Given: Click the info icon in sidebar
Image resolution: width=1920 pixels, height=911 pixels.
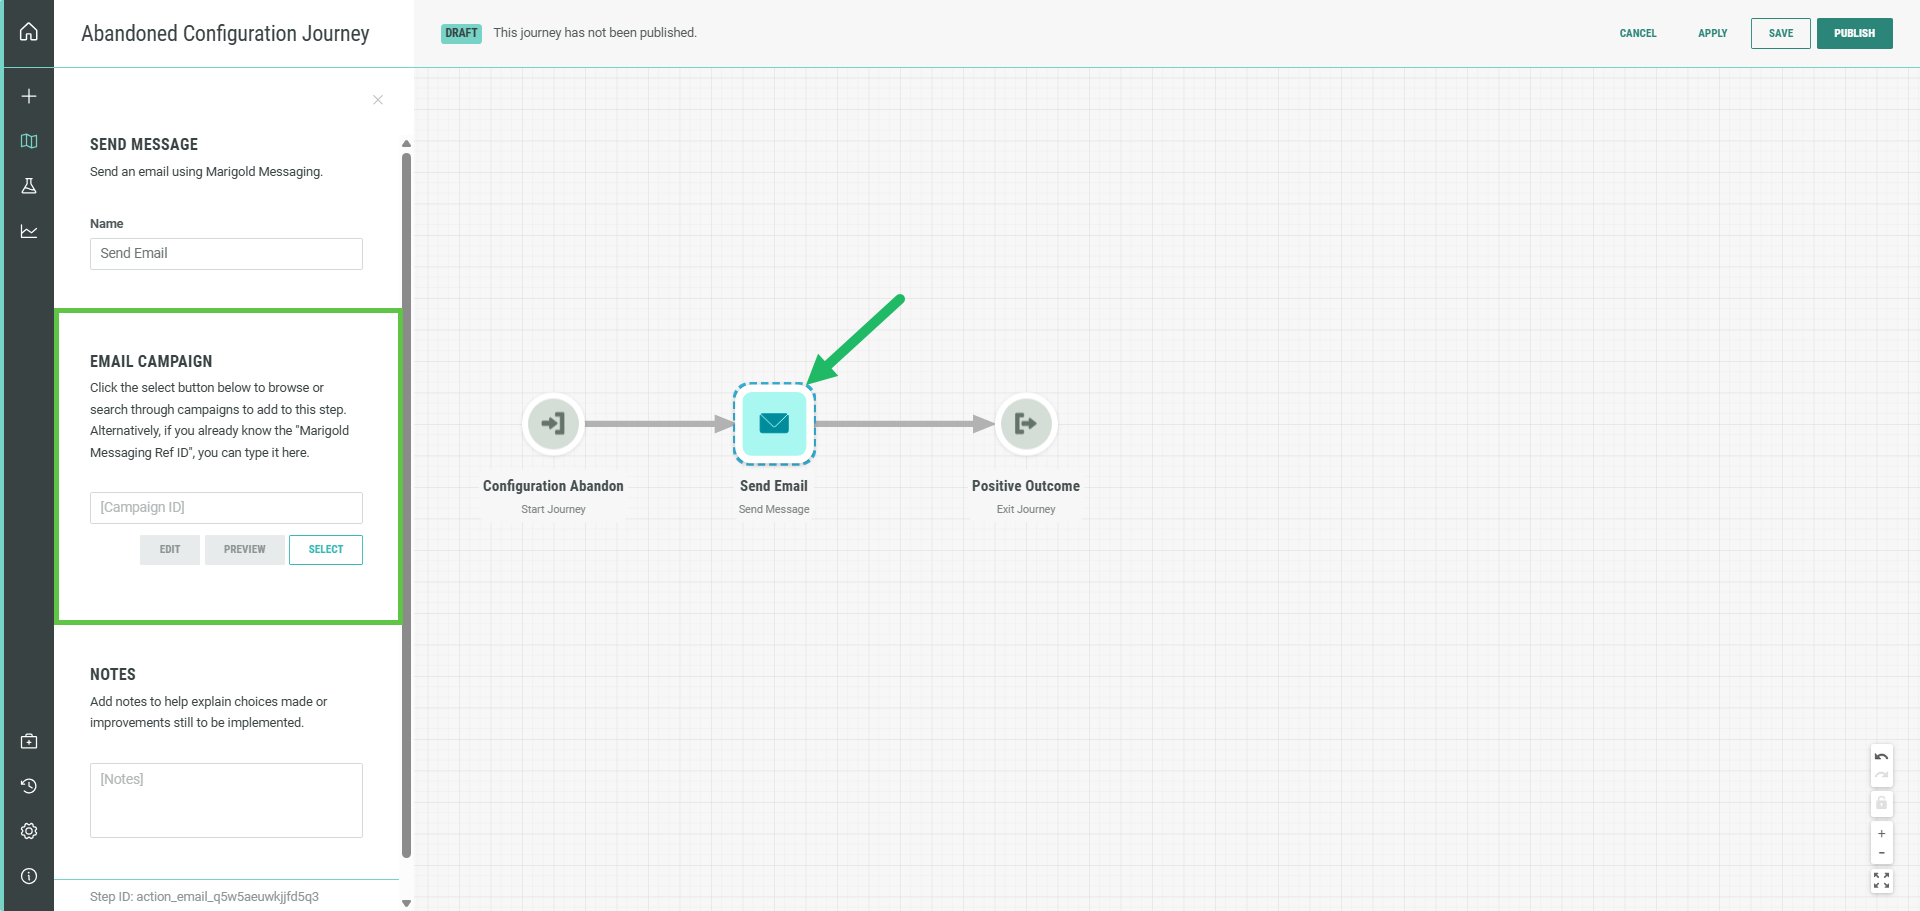Looking at the screenshot, I should click(x=29, y=876).
